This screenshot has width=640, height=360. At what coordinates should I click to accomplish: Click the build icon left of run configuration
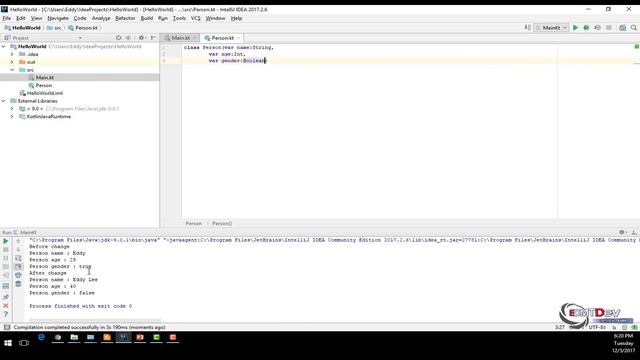click(527, 28)
